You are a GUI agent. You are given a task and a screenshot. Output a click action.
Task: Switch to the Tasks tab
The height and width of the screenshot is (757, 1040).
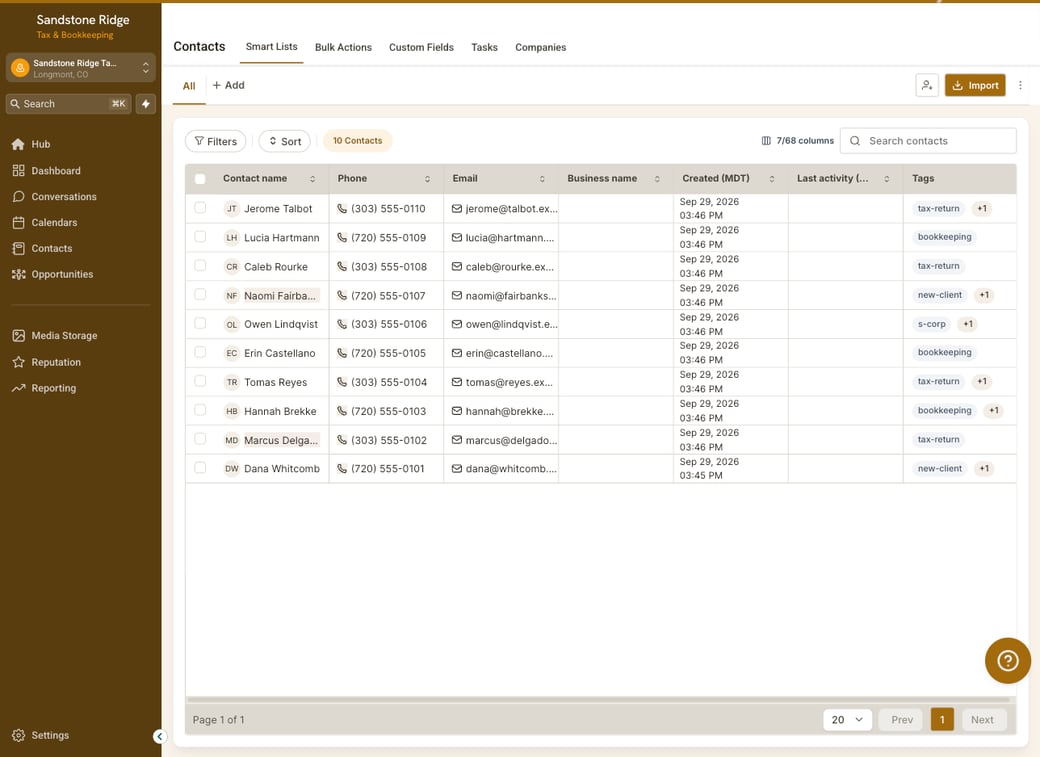click(x=484, y=47)
